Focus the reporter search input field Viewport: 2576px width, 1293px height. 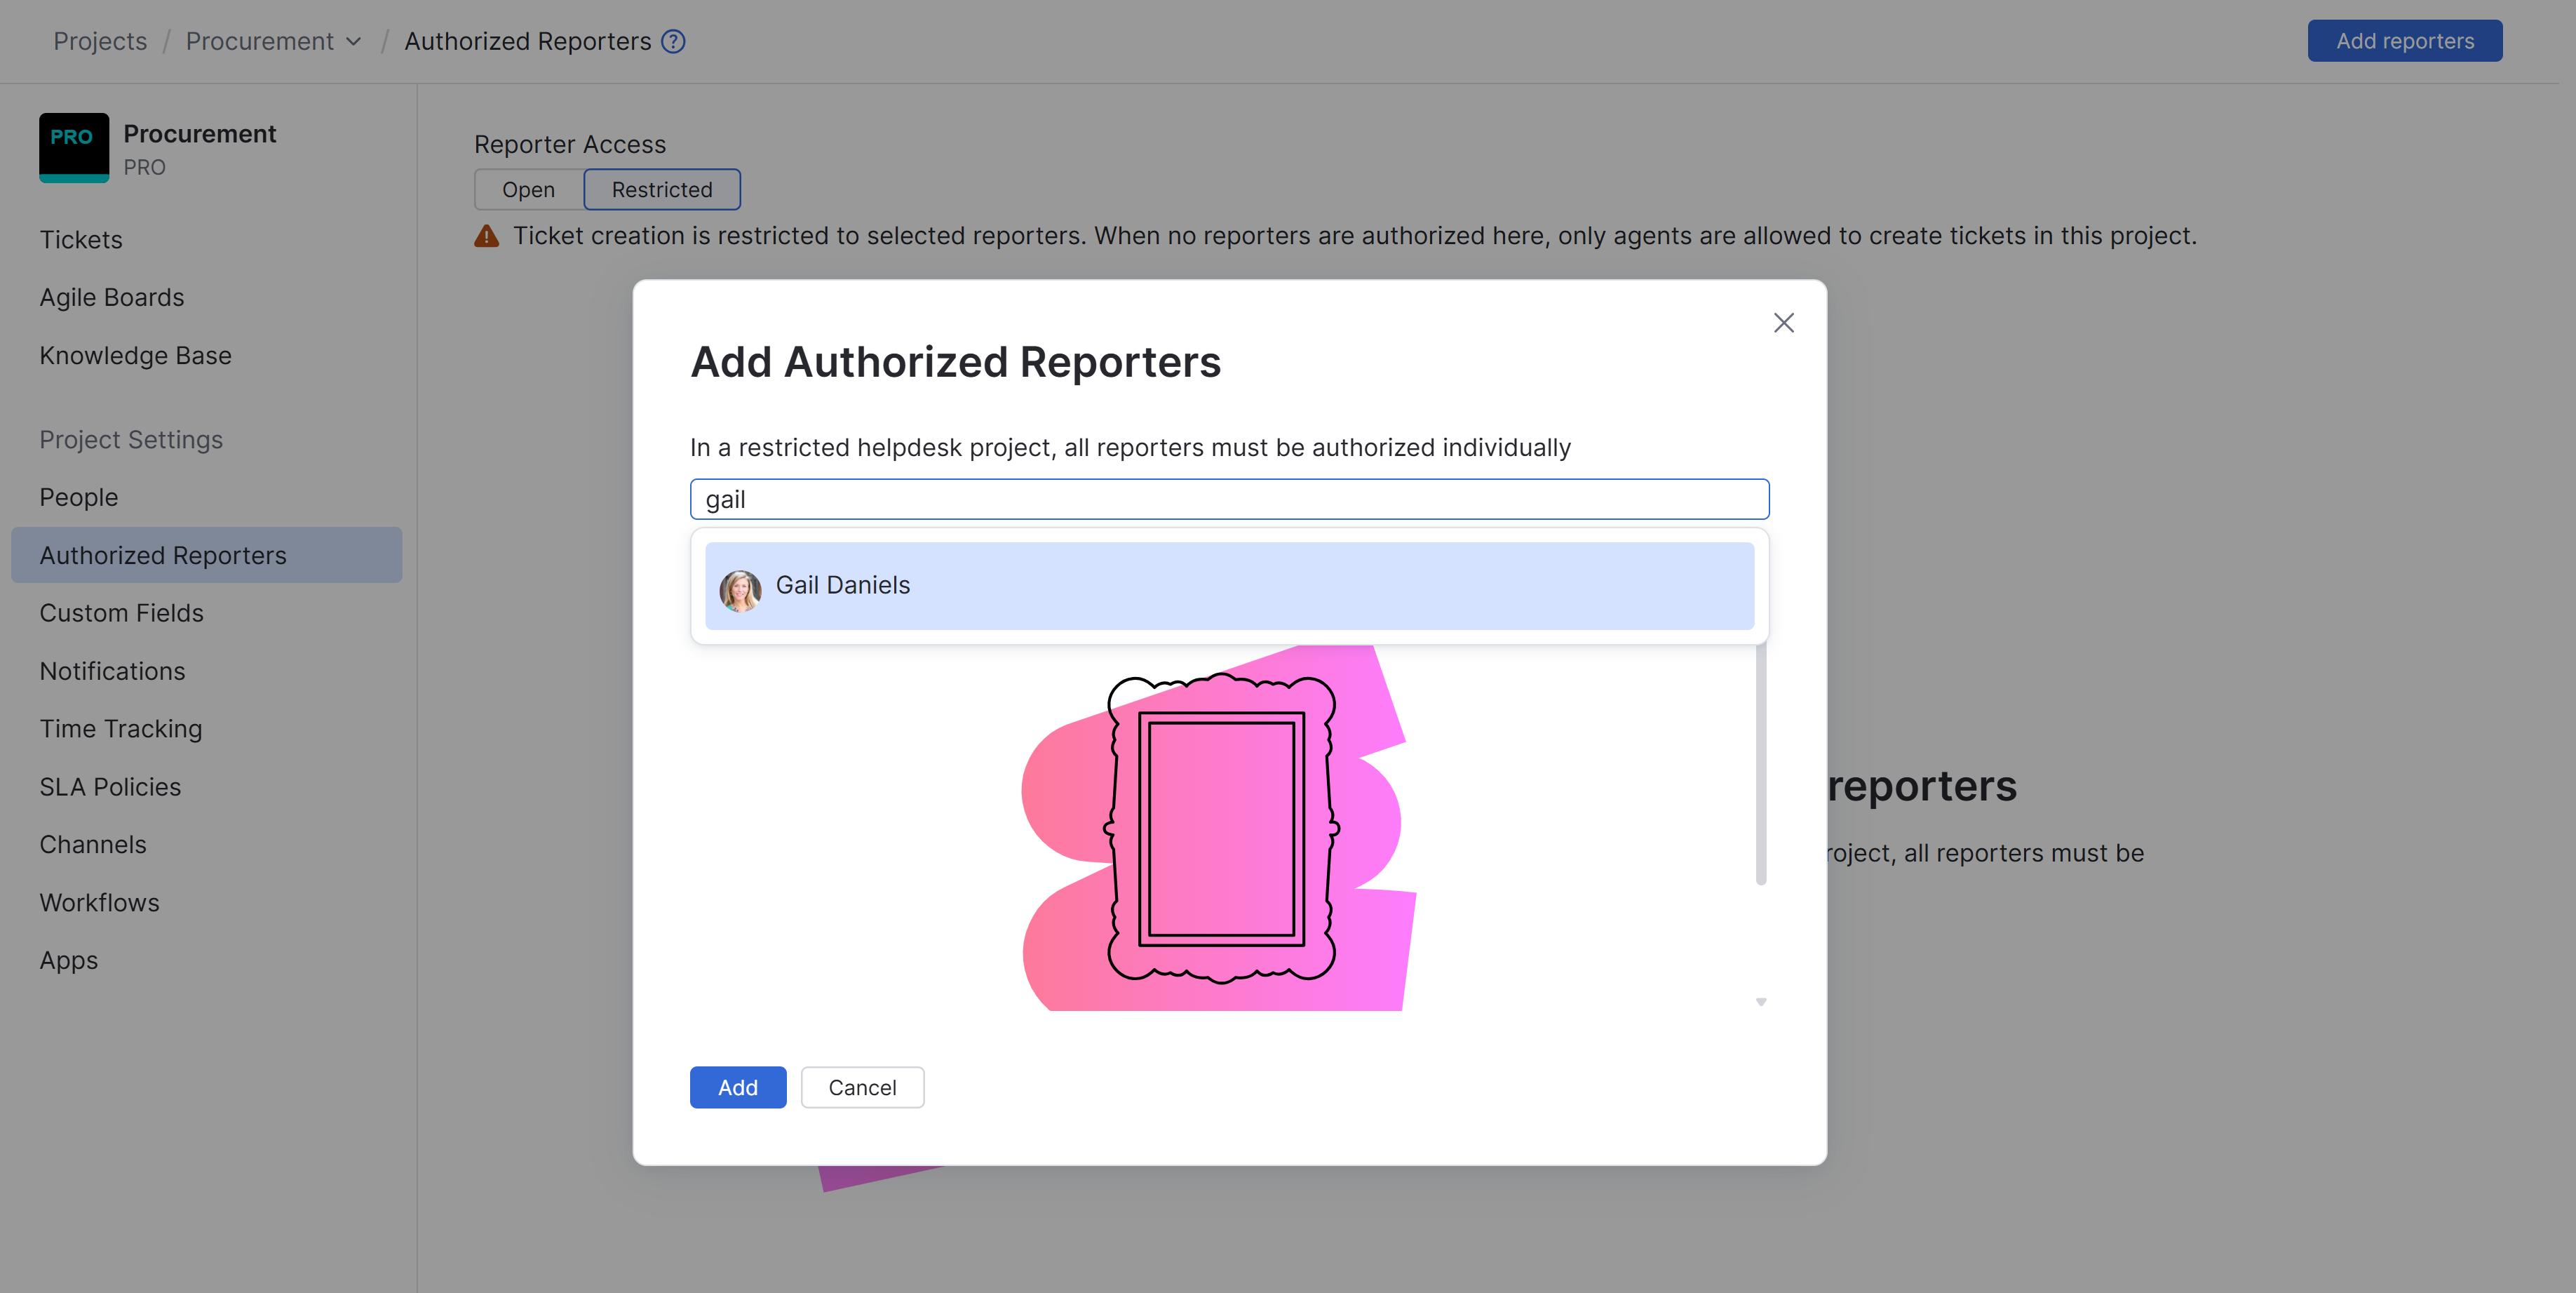click(1228, 499)
